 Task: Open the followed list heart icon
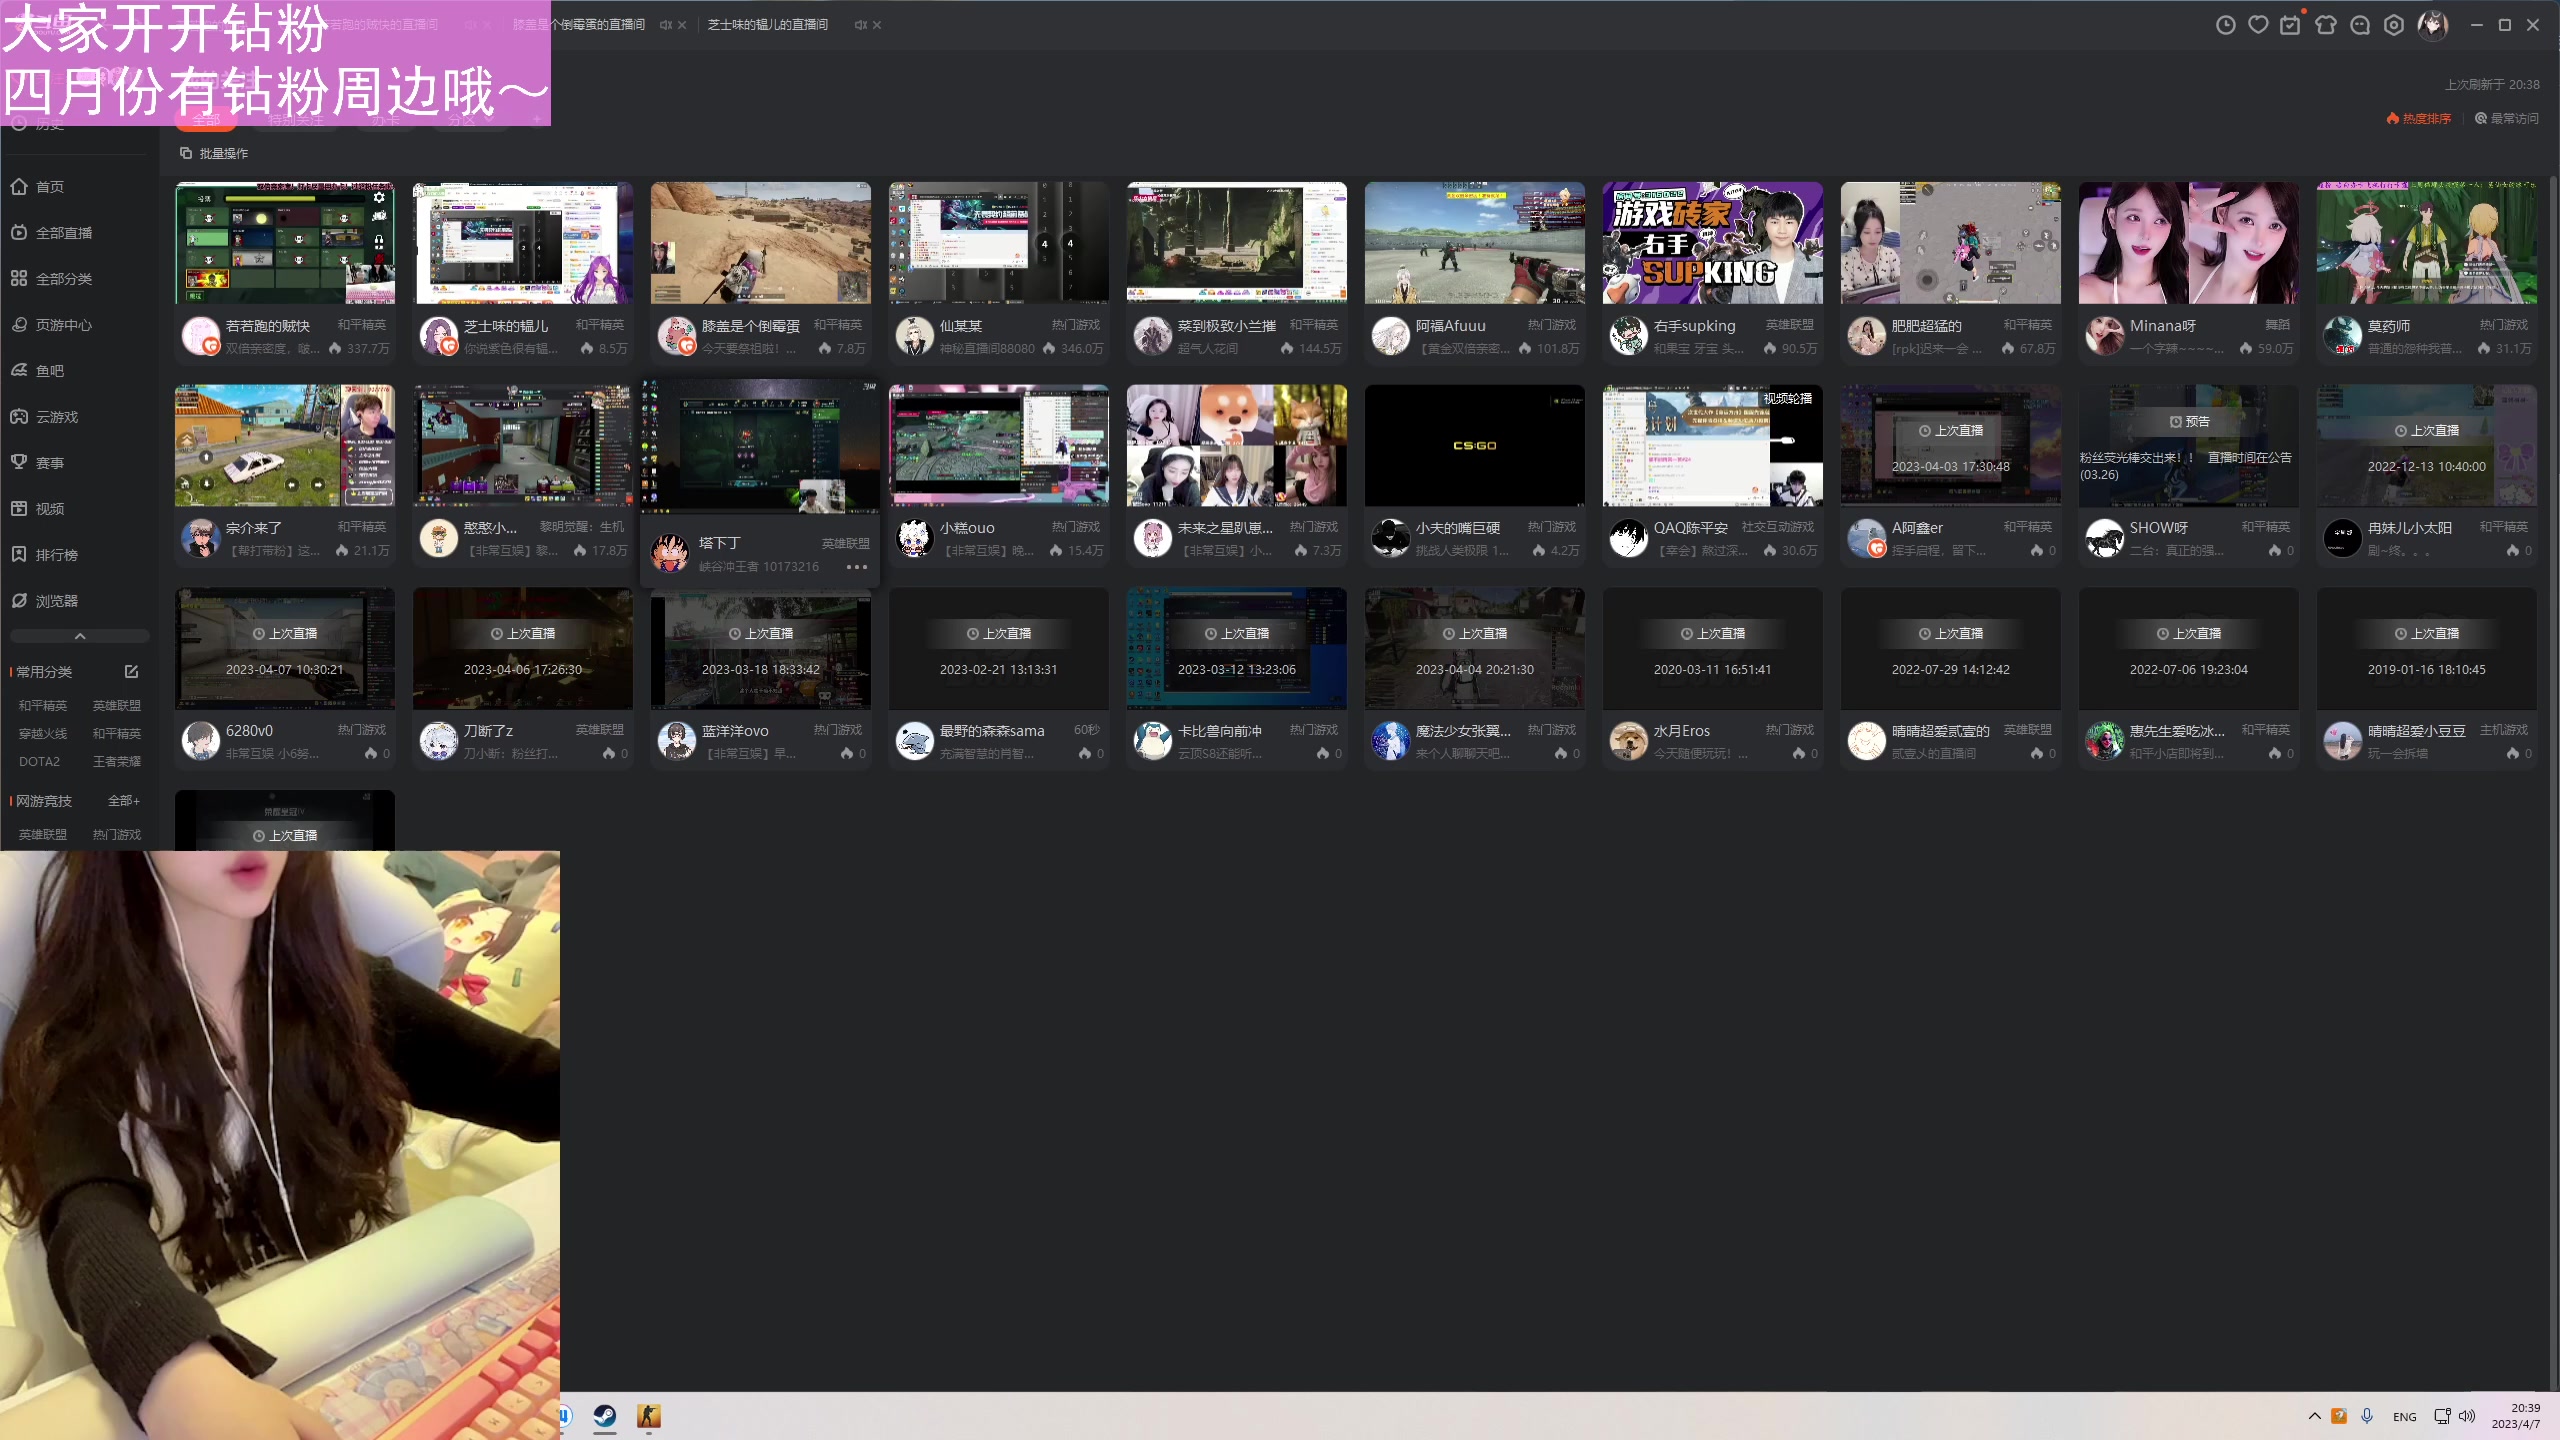click(2258, 25)
